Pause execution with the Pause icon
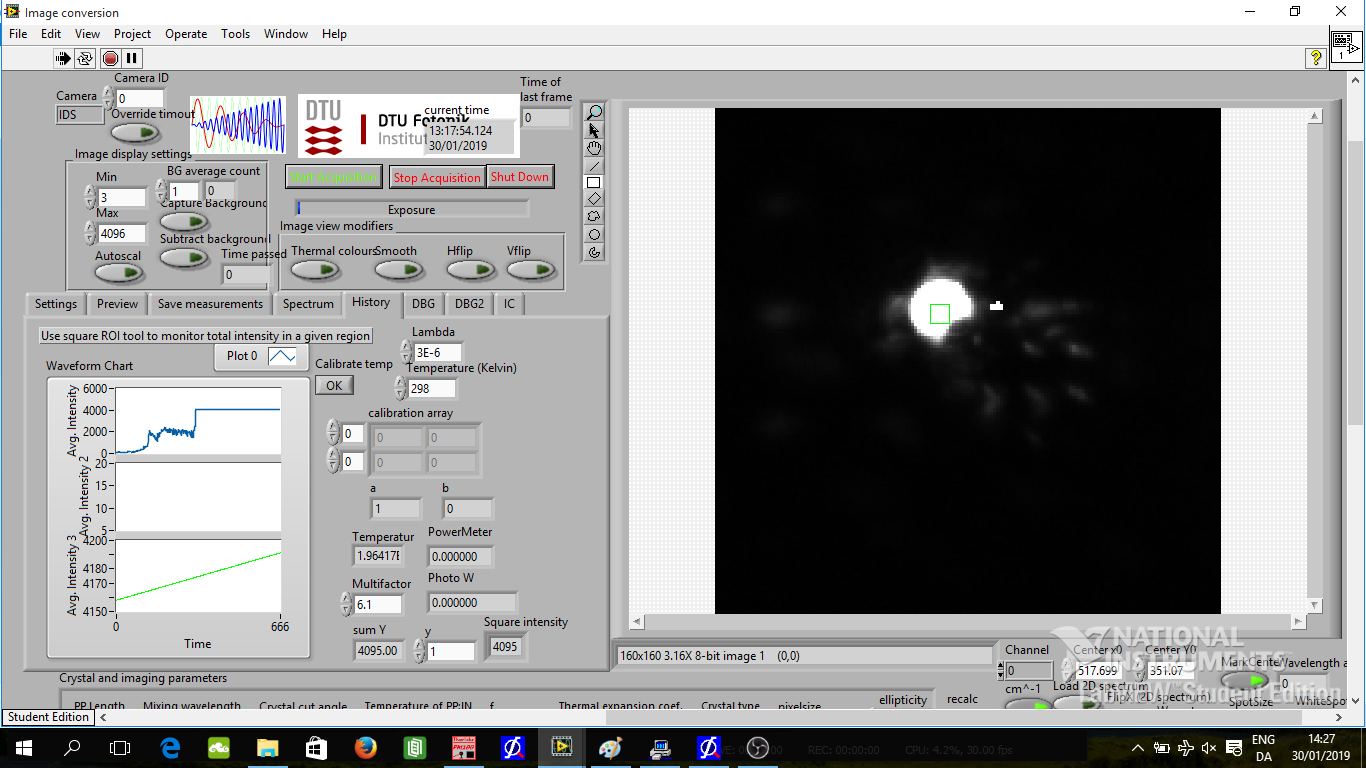Viewport: 1366px width, 768px height. pos(131,59)
